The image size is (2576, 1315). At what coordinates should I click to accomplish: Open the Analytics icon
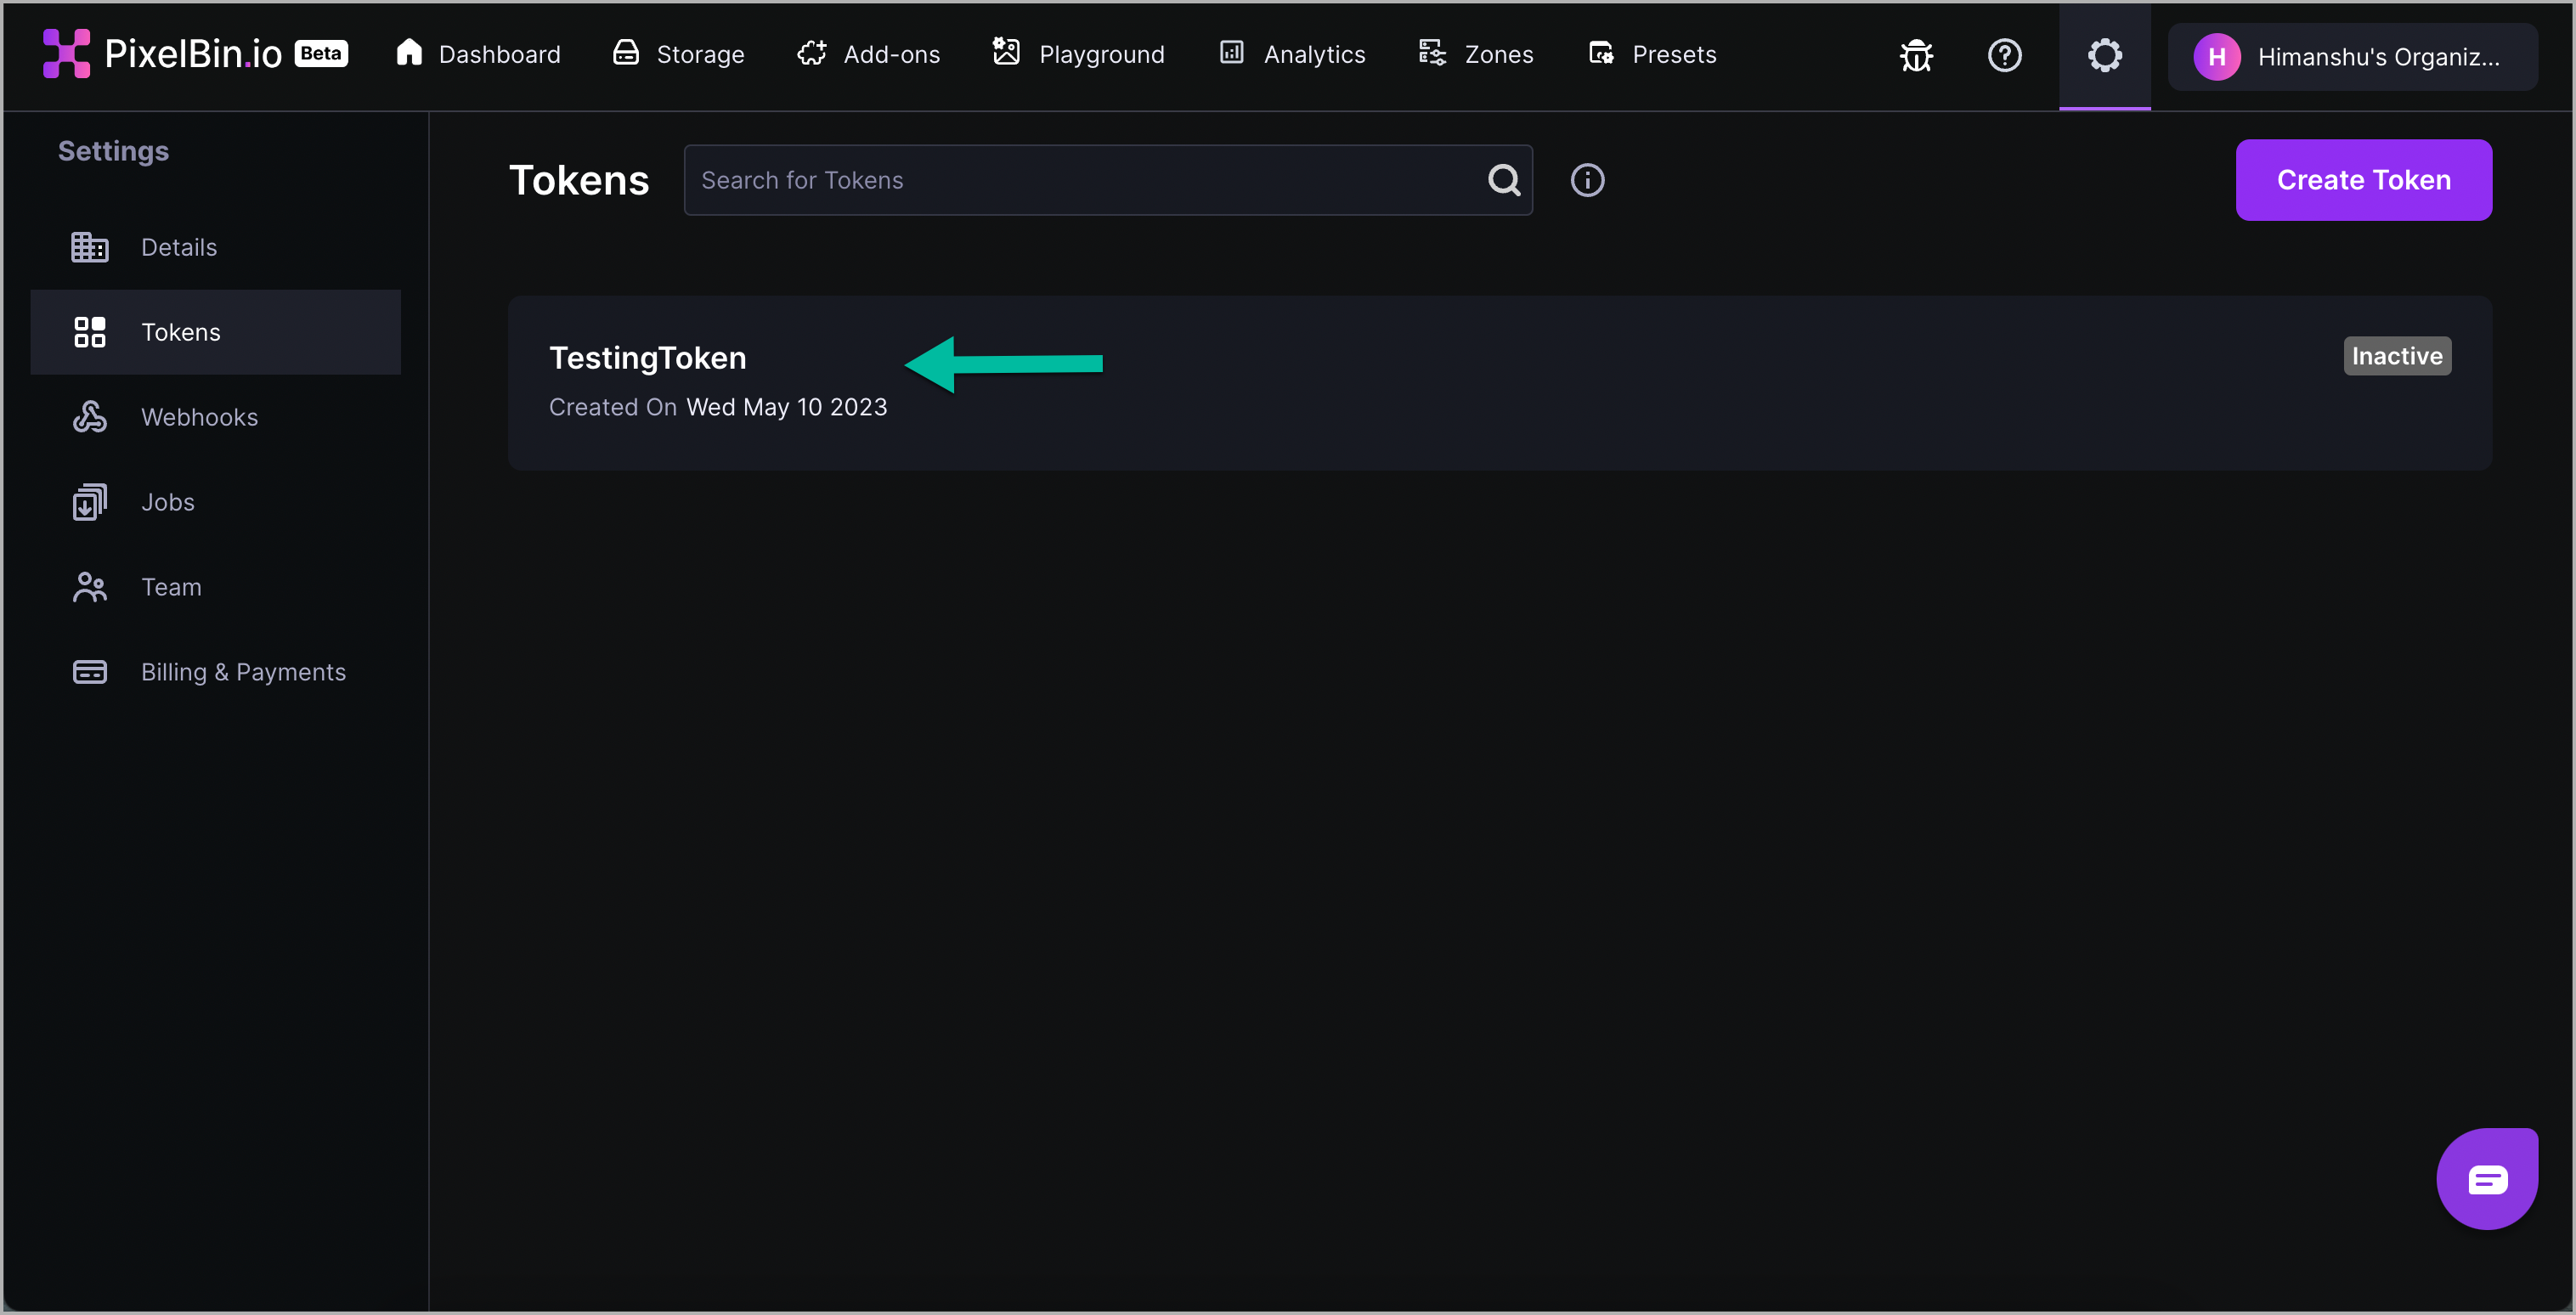(x=1231, y=54)
